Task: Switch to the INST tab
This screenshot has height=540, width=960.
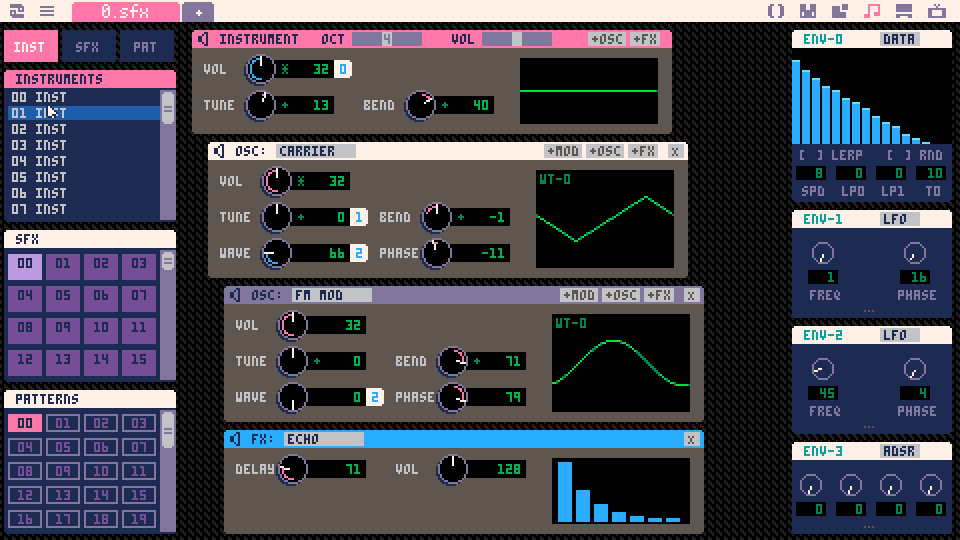Action: (x=31, y=47)
